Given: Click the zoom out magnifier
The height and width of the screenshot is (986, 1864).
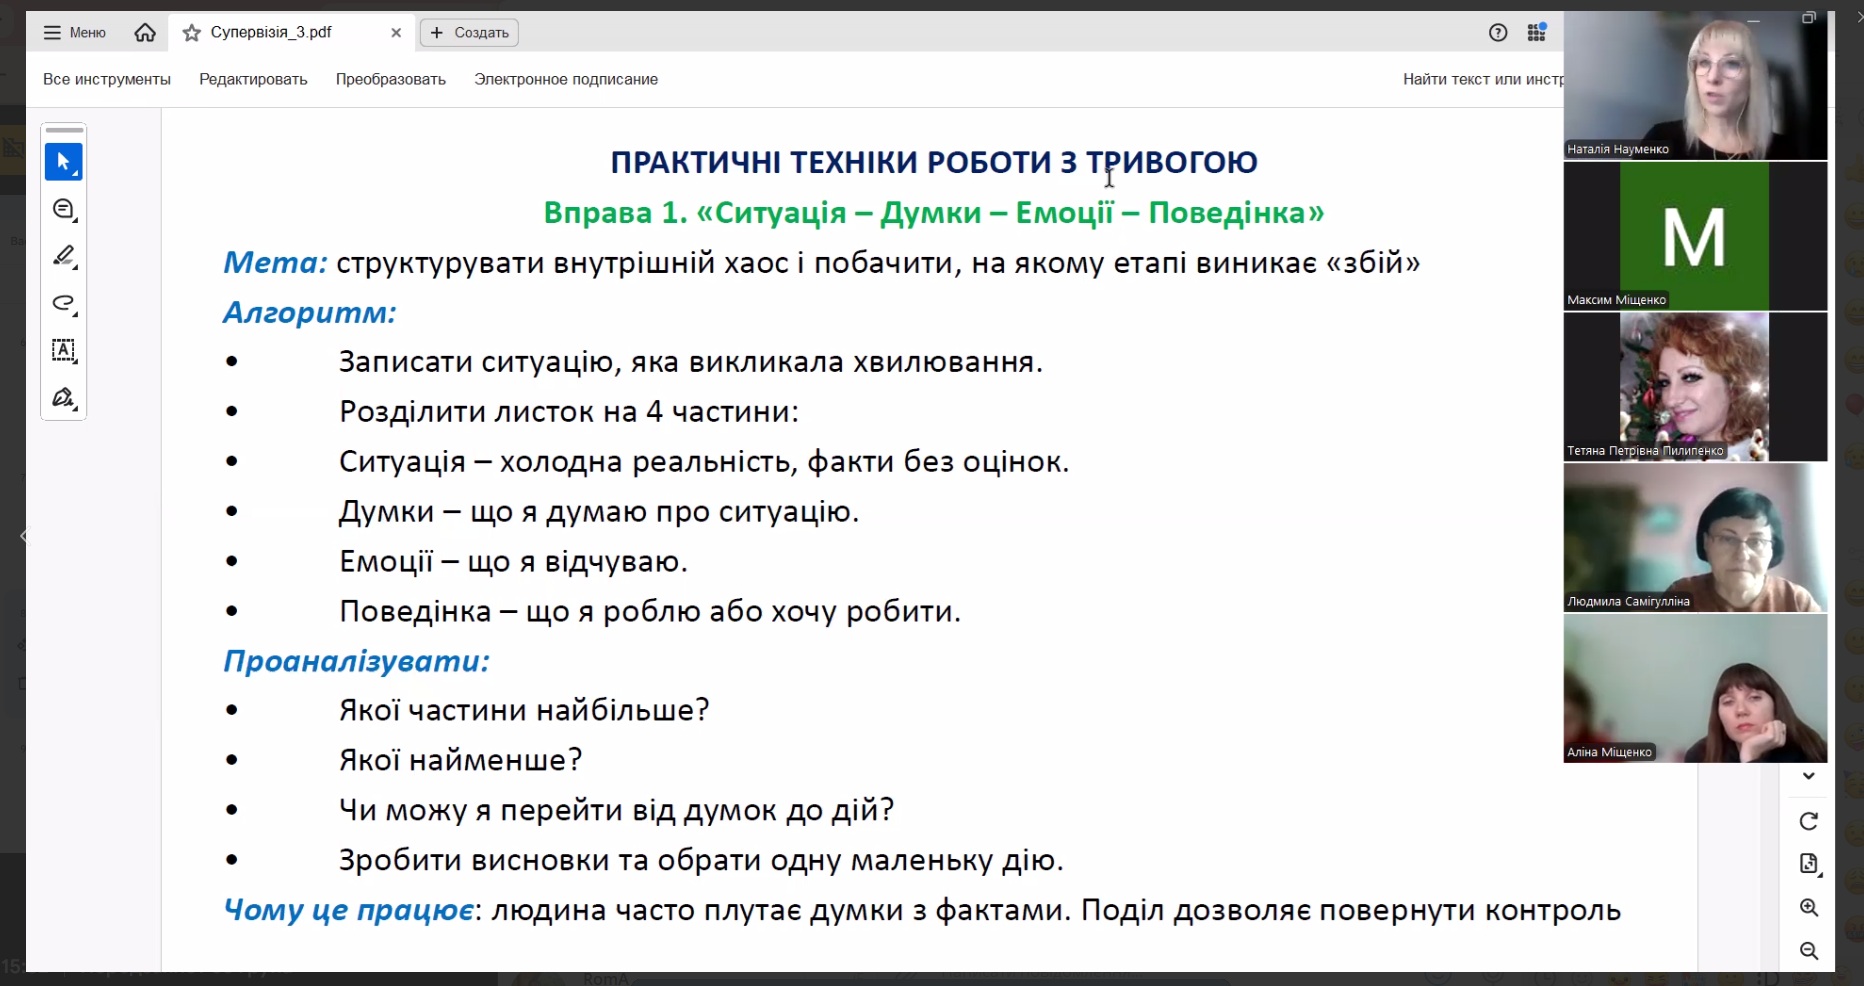Looking at the screenshot, I should point(1809,951).
